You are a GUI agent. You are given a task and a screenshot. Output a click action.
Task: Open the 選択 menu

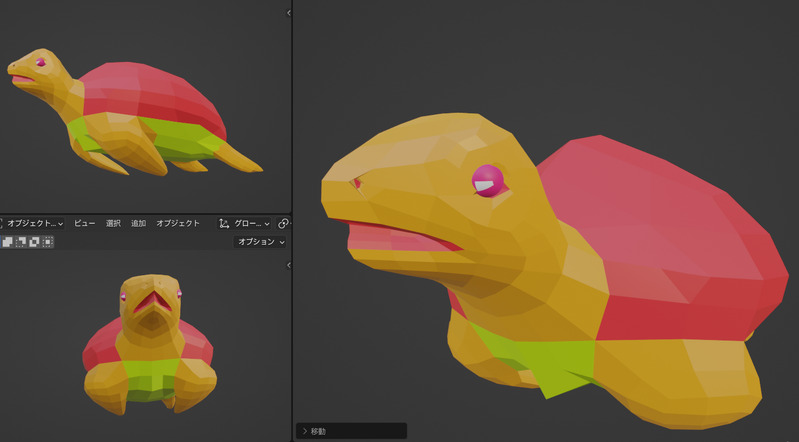113,223
